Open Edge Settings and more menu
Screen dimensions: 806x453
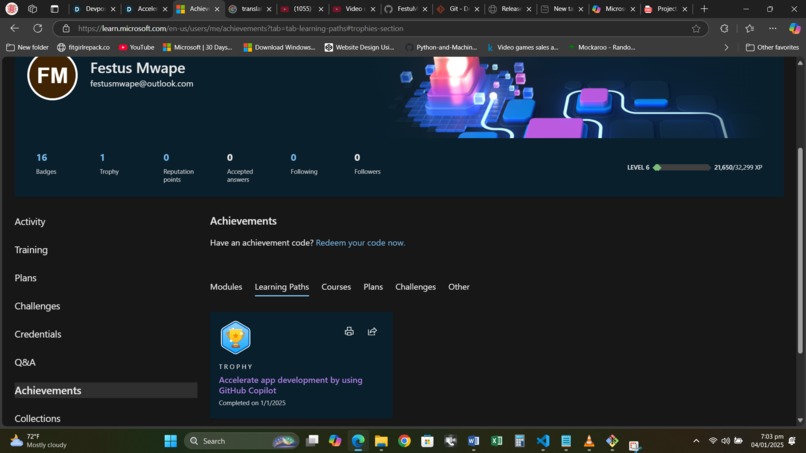pos(773,28)
